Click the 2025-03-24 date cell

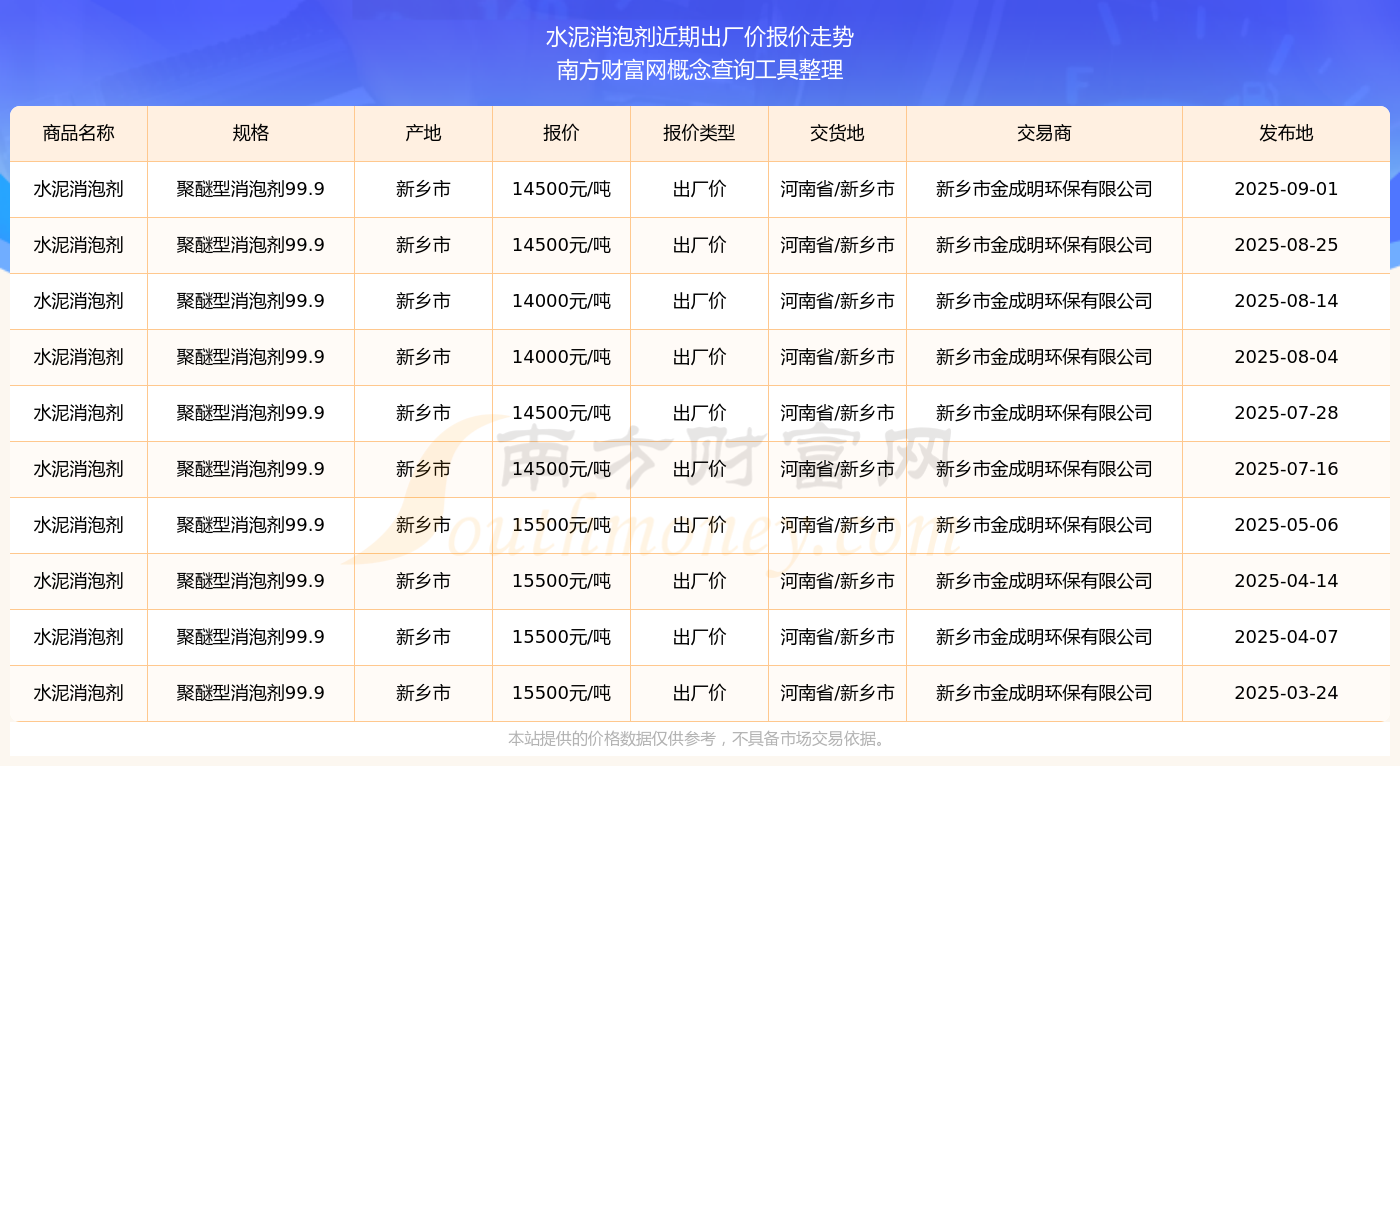tap(1286, 693)
